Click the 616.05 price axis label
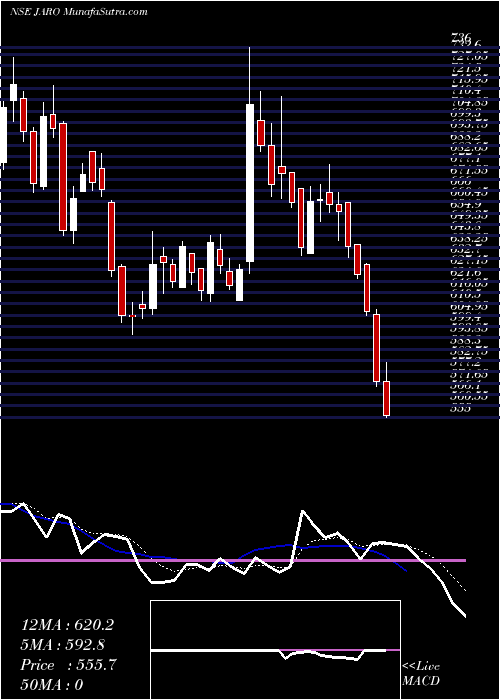 (469, 283)
